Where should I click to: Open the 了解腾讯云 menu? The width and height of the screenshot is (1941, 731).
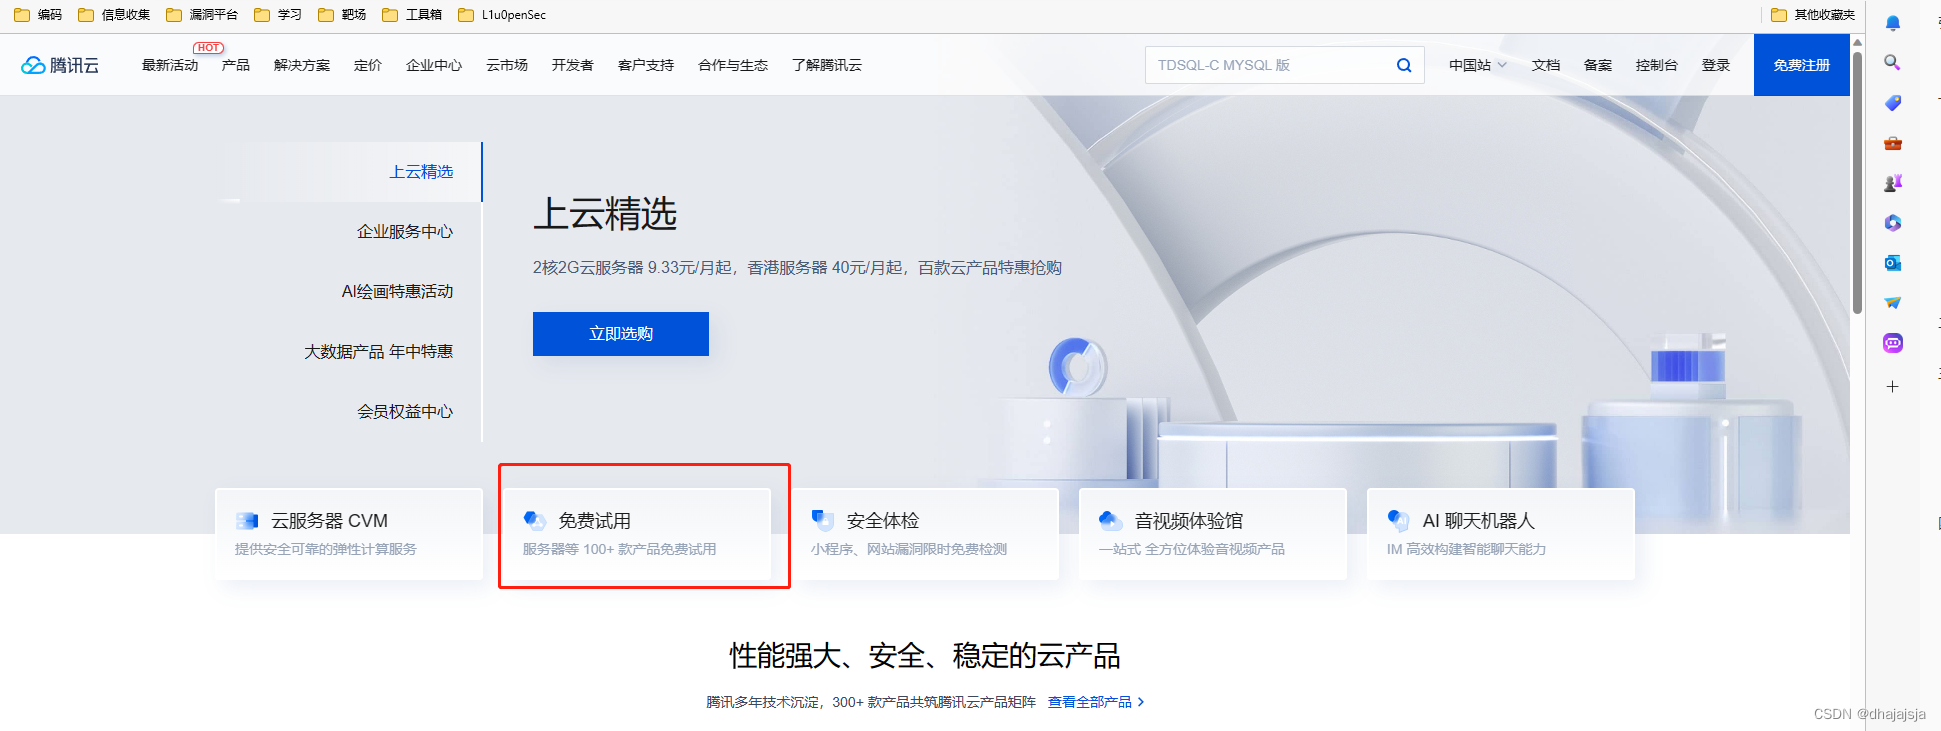[827, 65]
